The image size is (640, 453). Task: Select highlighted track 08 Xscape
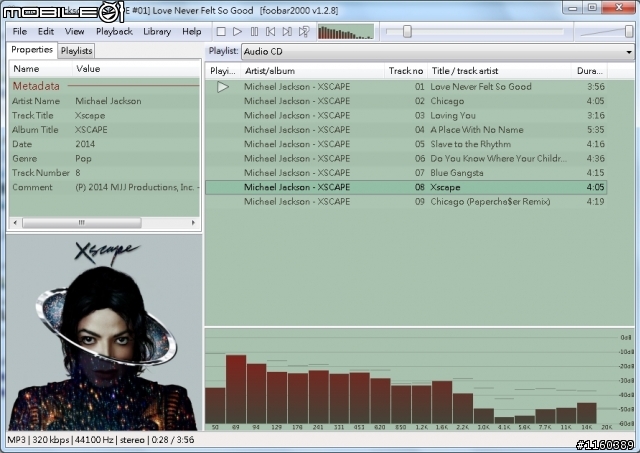tap(406, 187)
